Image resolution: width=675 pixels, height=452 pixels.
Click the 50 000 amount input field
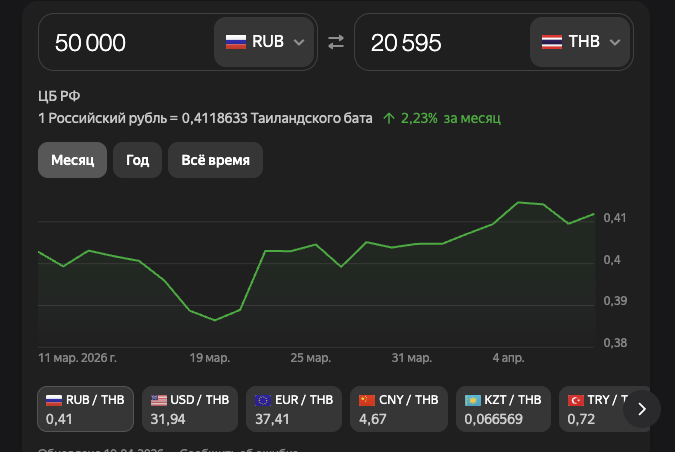click(125, 42)
